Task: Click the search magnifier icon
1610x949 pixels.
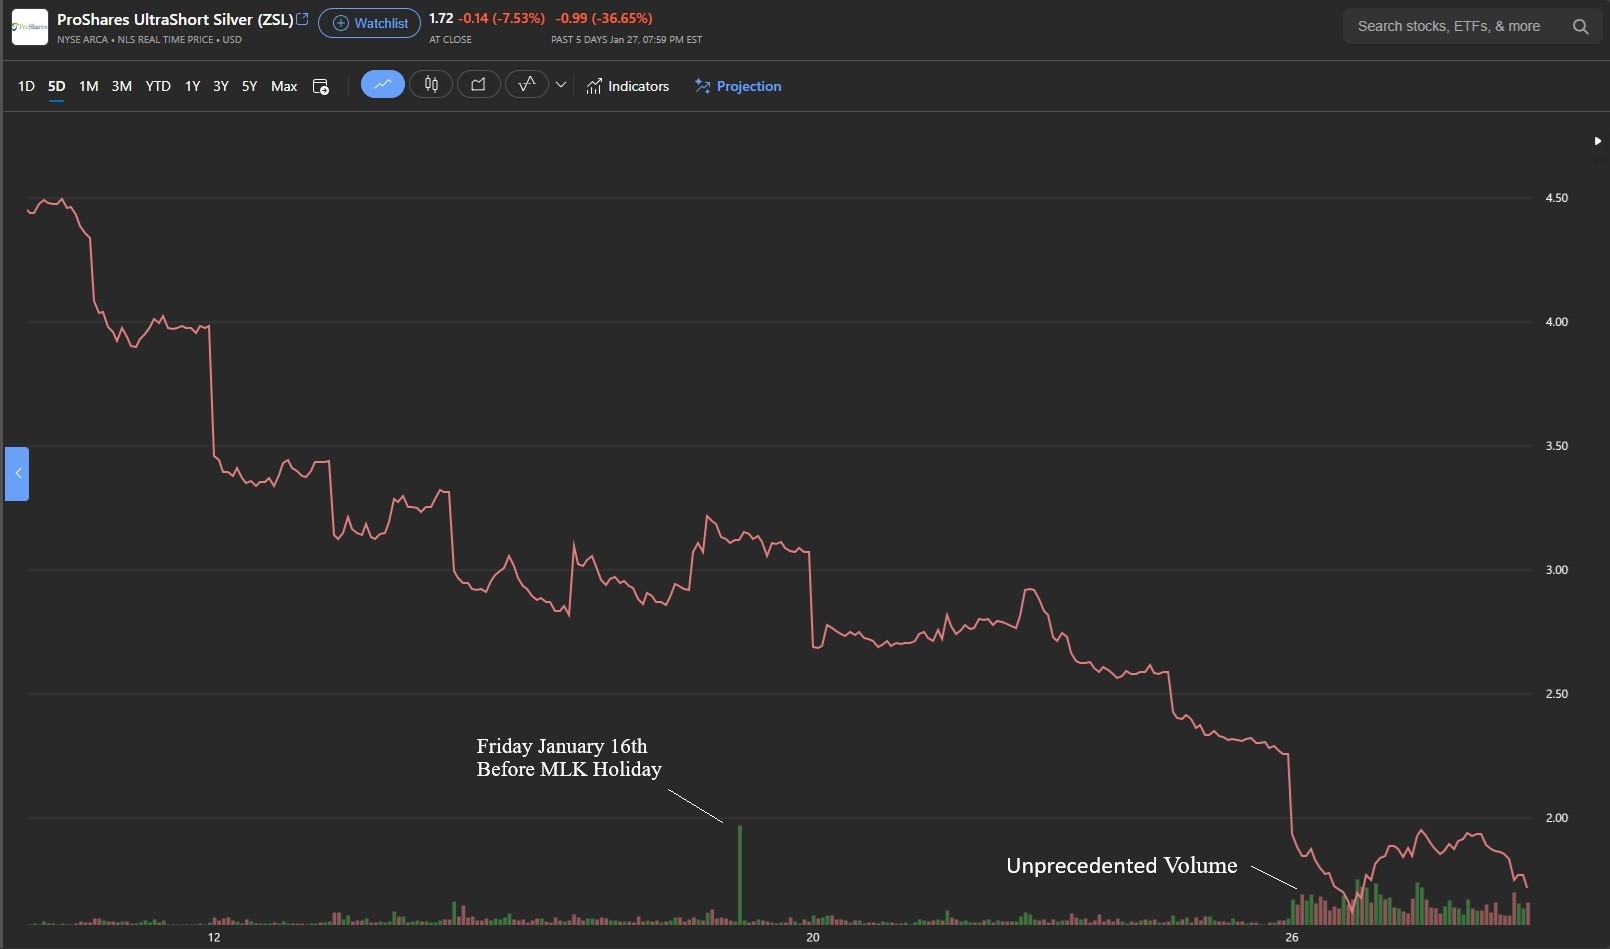Action: [1580, 27]
